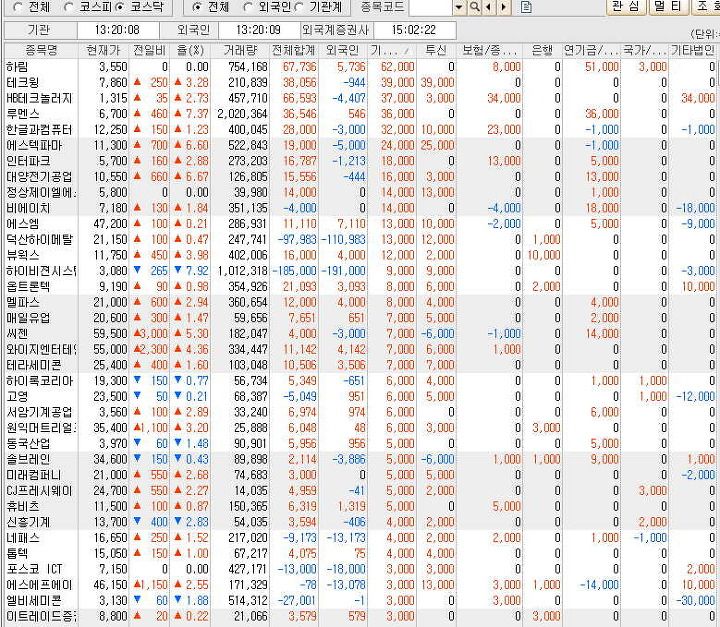The width and height of the screenshot is (720, 627).
Task: Select the 엘비세미콘 stock name
Action: pos(34,601)
